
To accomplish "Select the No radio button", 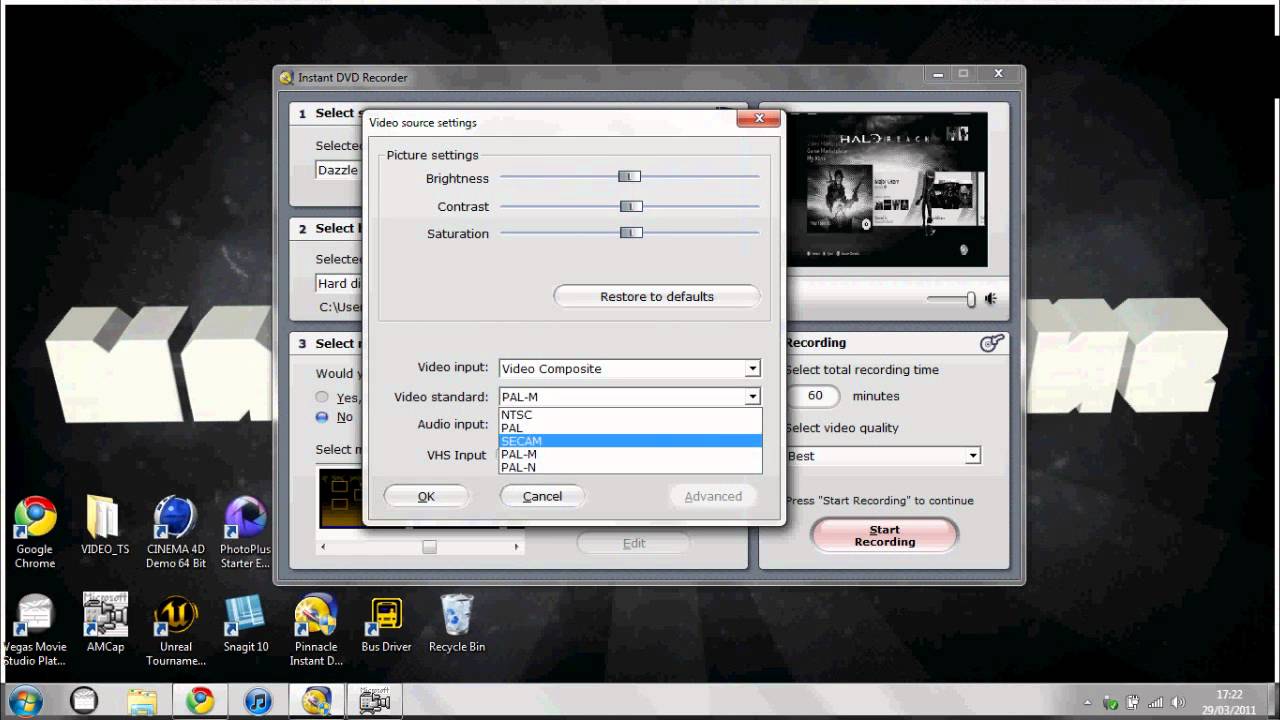I will pyautogui.click(x=322, y=417).
